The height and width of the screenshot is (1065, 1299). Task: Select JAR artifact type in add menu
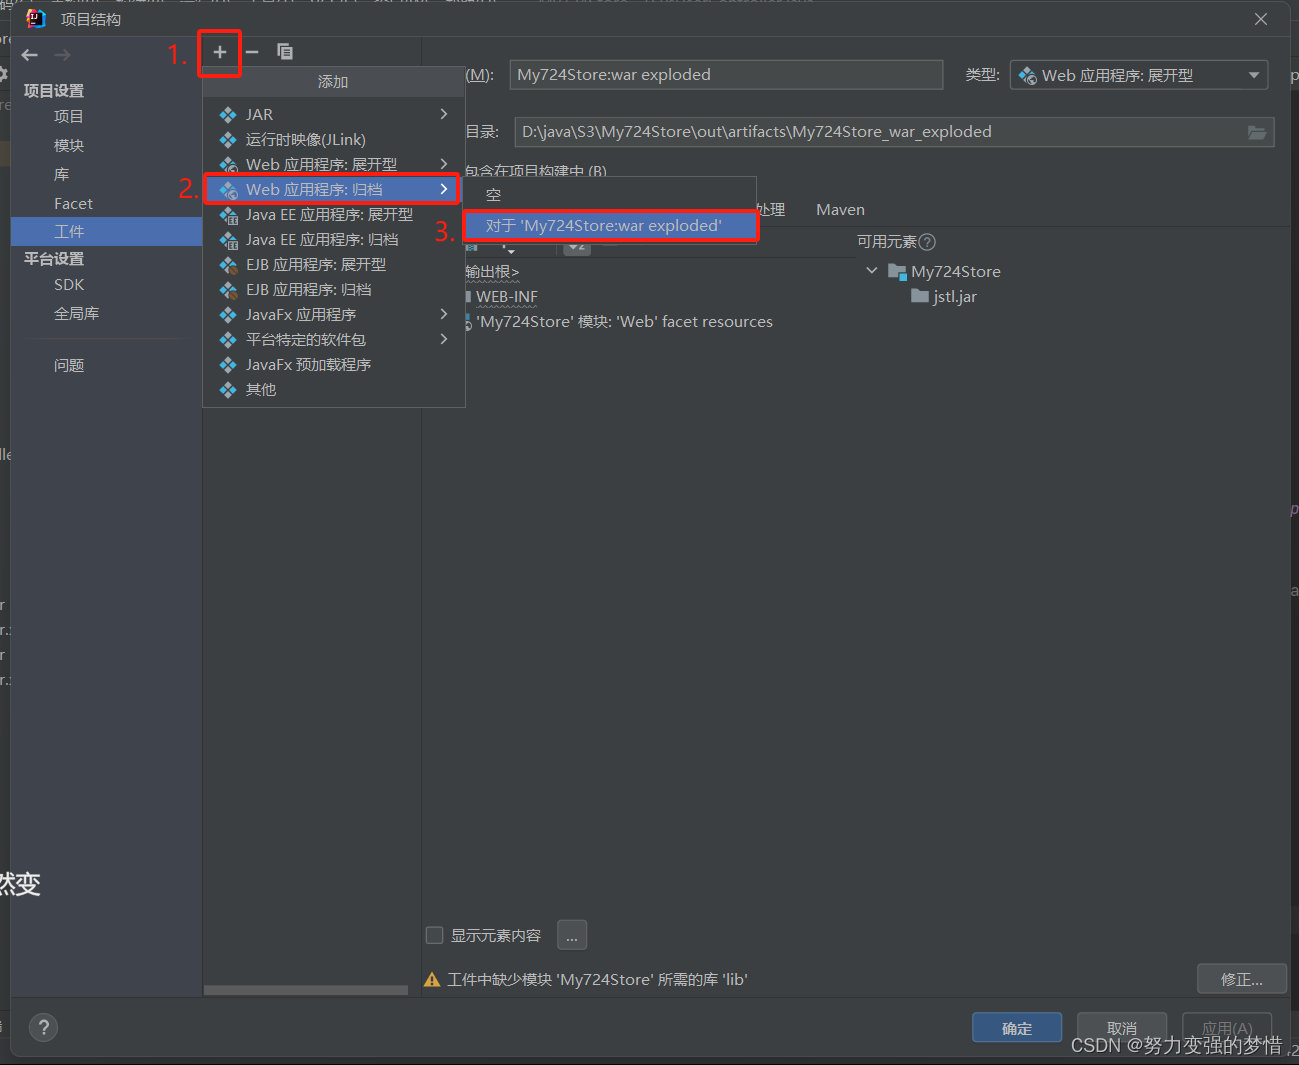pos(334,114)
